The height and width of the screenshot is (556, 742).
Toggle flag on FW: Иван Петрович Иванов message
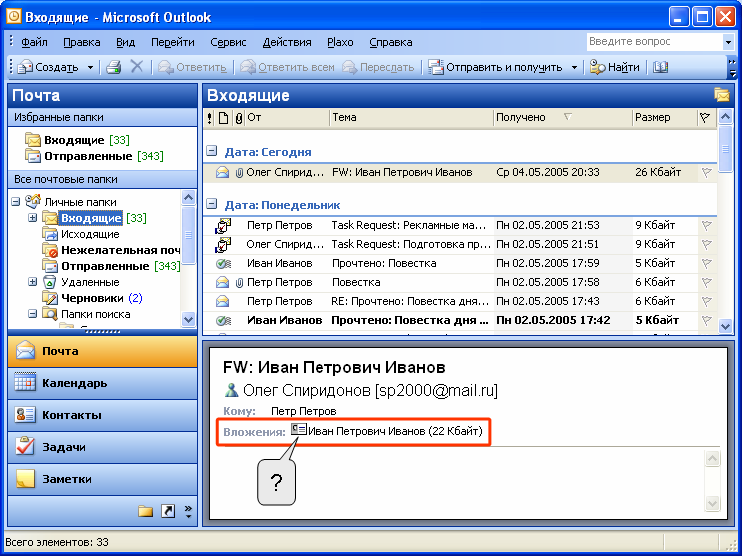click(706, 173)
